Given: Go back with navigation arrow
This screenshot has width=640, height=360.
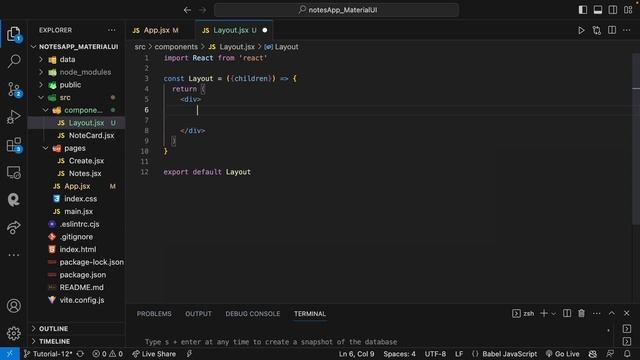Looking at the screenshot, I should (187, 10).
